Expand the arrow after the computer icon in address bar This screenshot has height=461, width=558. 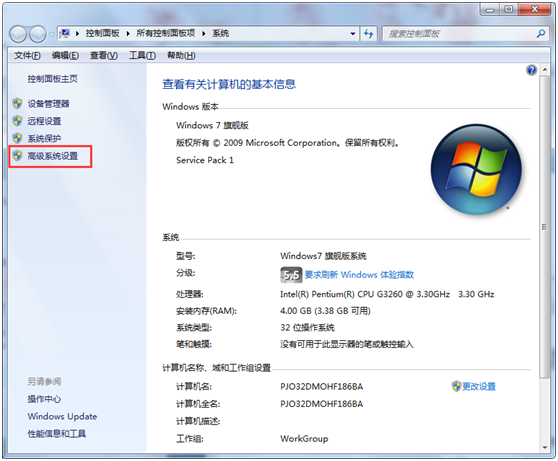click(77, 33)
